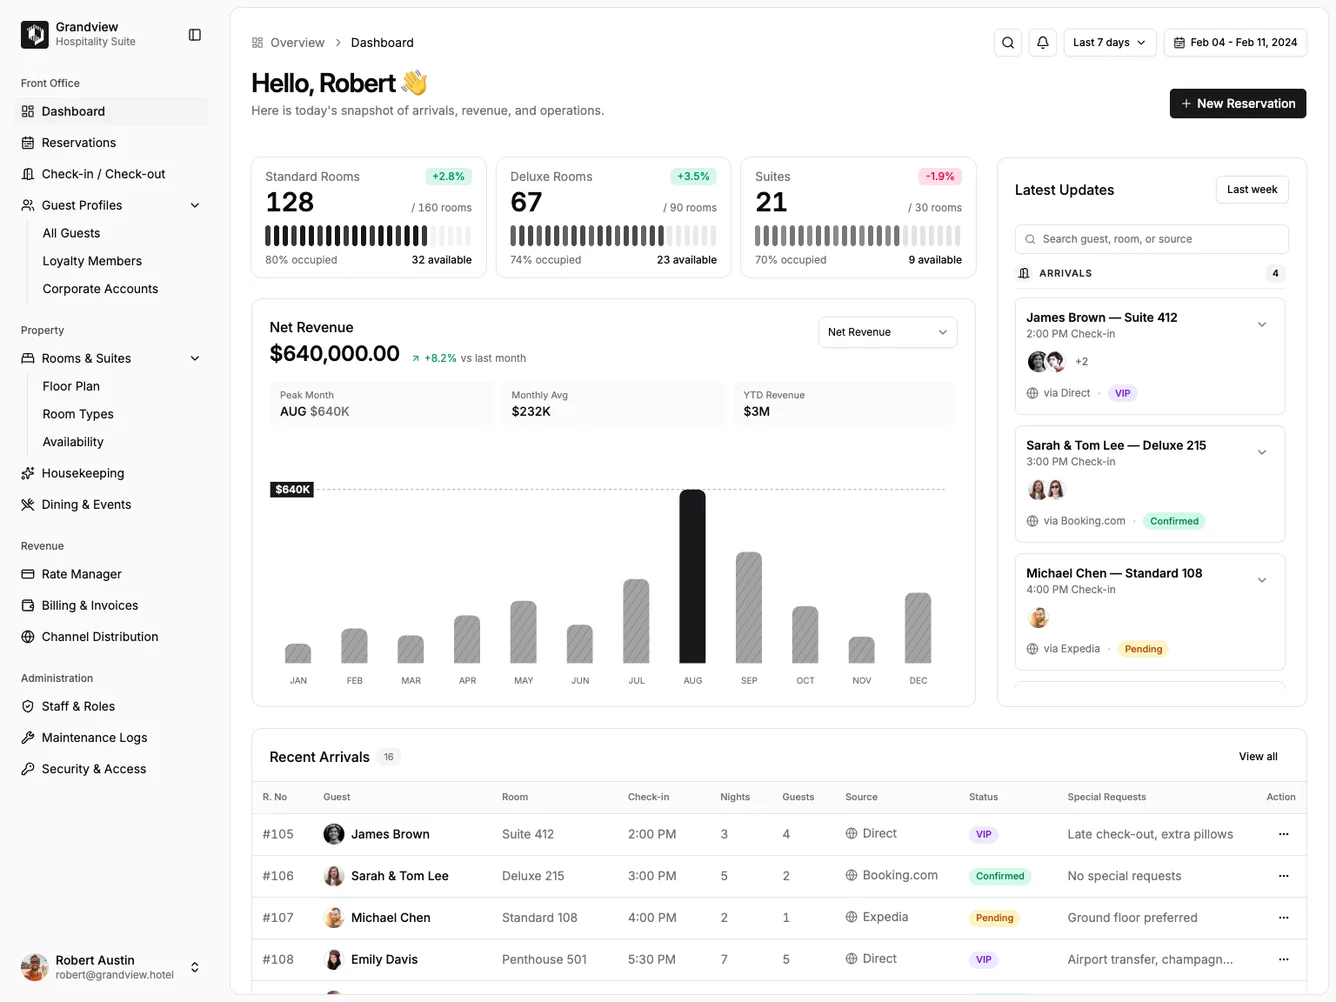1336x1002 pixels.
Task: Toggle the sidebar collapse control at top left
Action: (194, 34)
